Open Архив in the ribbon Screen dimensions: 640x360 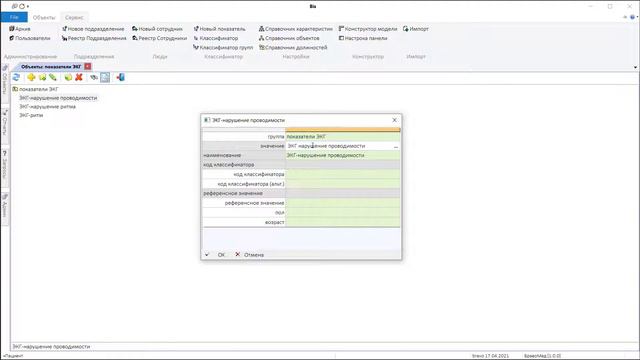point(20,29)
